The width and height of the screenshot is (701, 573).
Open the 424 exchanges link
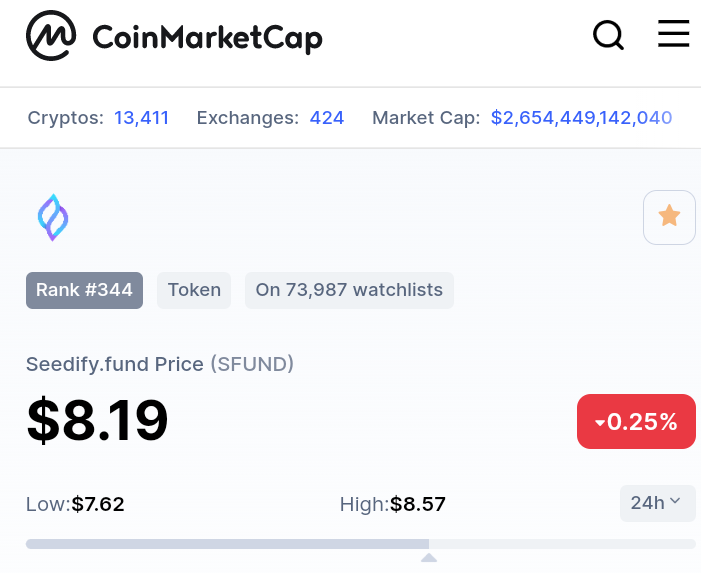327,118
